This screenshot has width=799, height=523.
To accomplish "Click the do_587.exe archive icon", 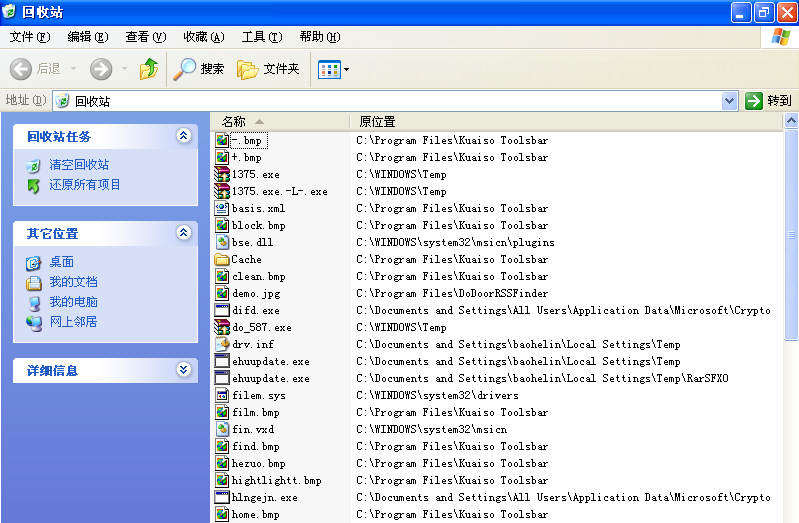I will click(x=222, y=327).
